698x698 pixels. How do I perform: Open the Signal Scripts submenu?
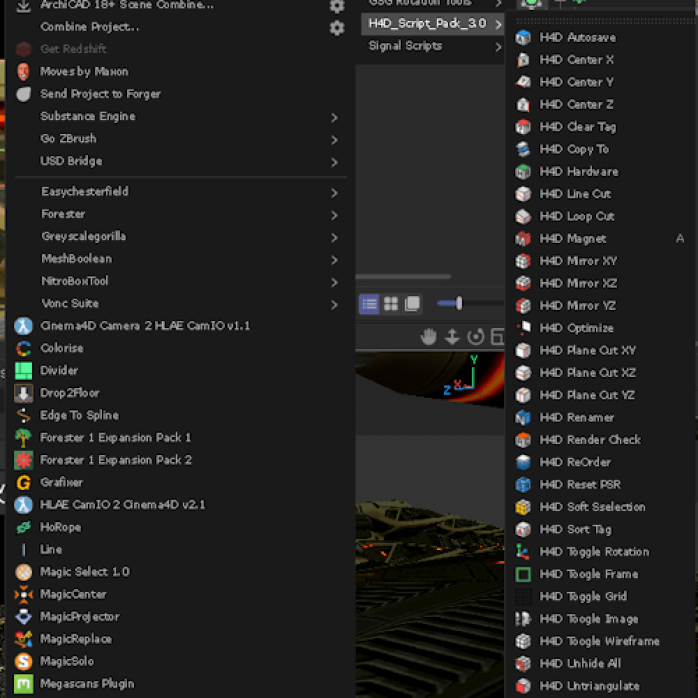(x=433, y=46)
